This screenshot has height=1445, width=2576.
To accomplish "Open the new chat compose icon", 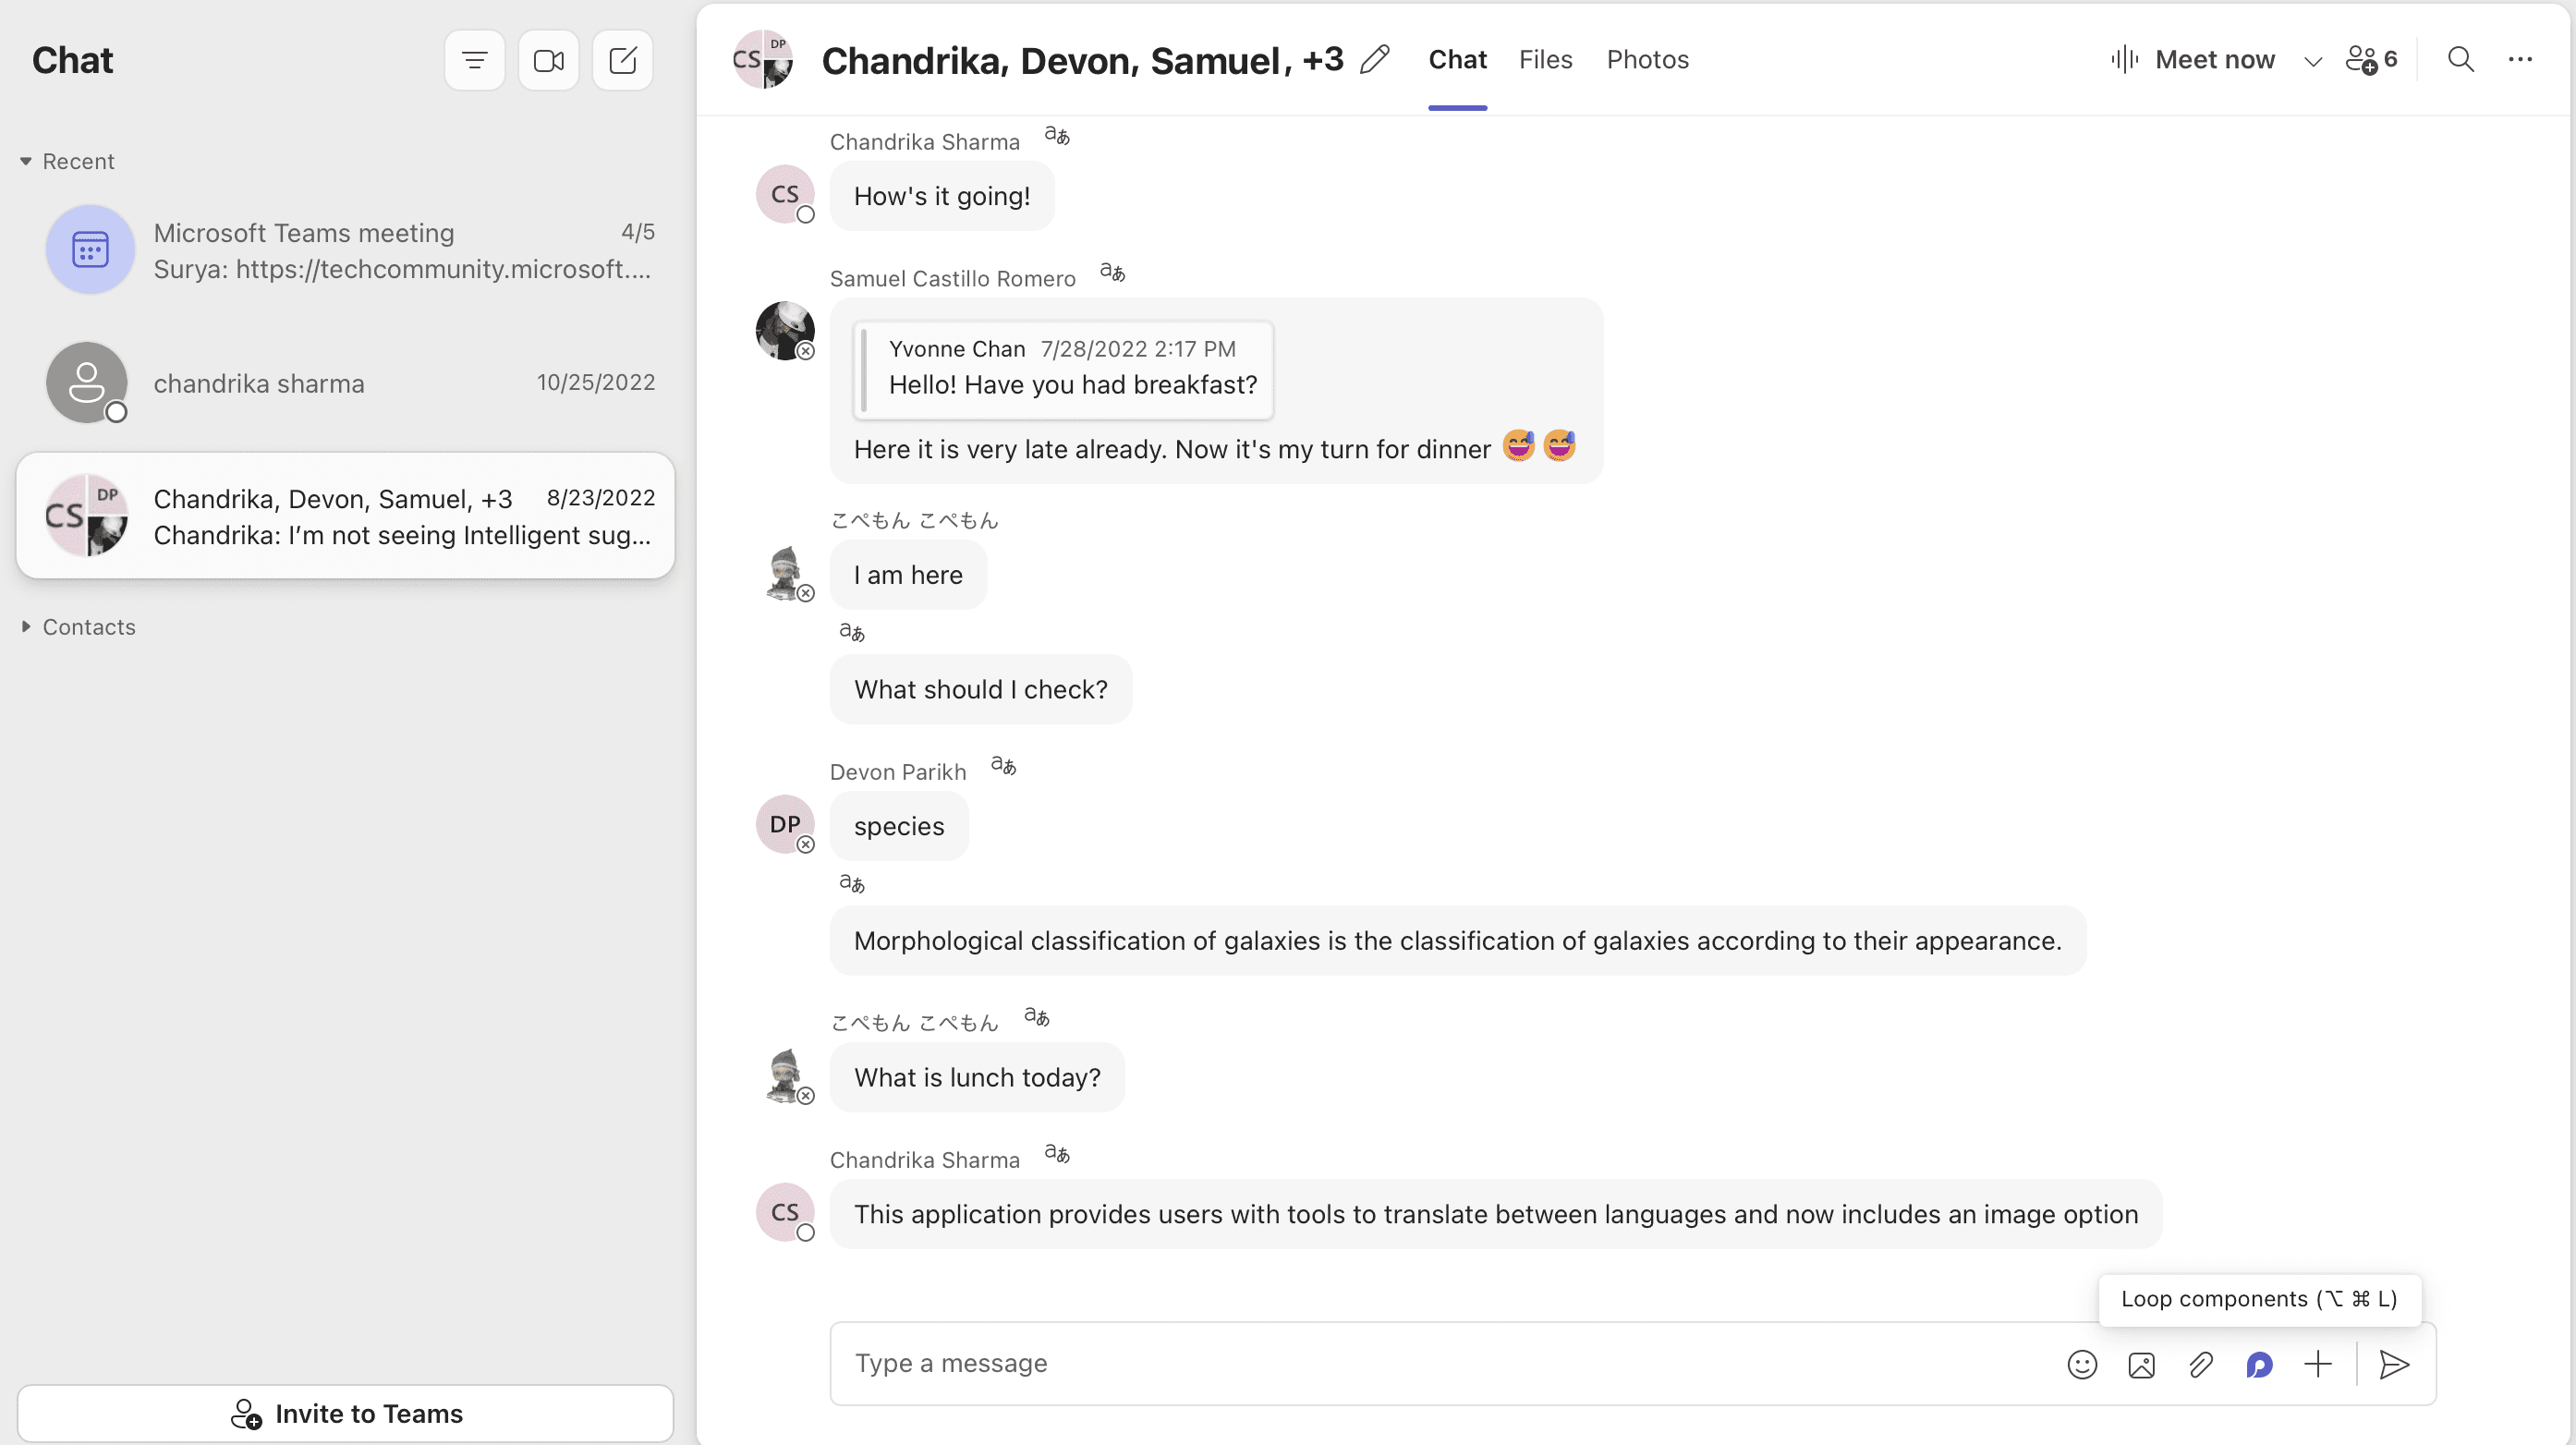I will coord(622,61).
